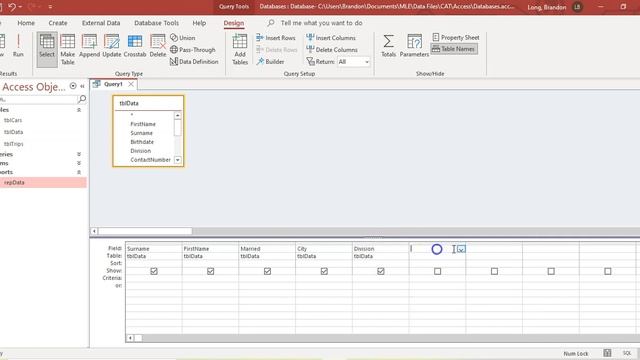Open navigation pane options circle menu
The image size is (640, 360).
(73, 86)
